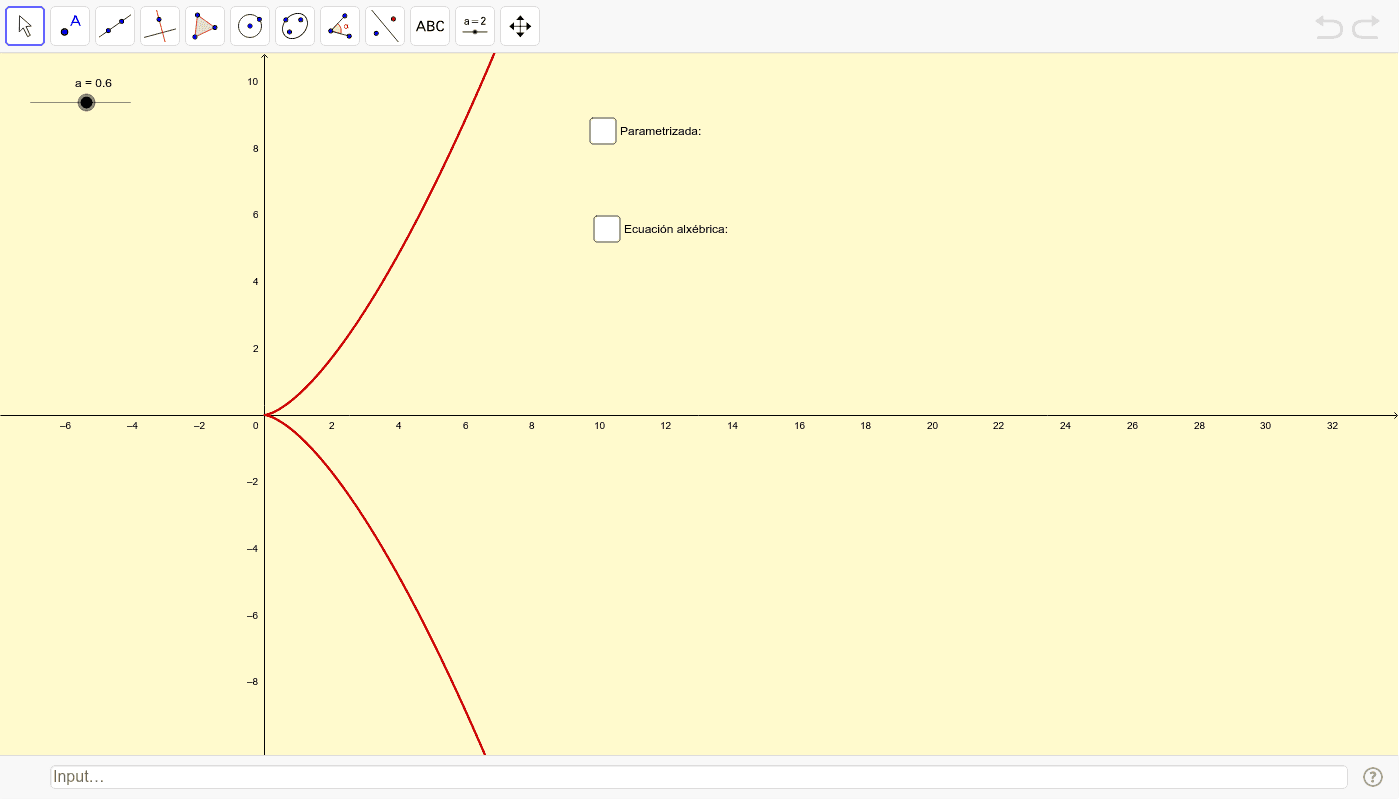1400x800 pixels.
Task: Select the Slider a=2 tool
Action: point(475,26)
